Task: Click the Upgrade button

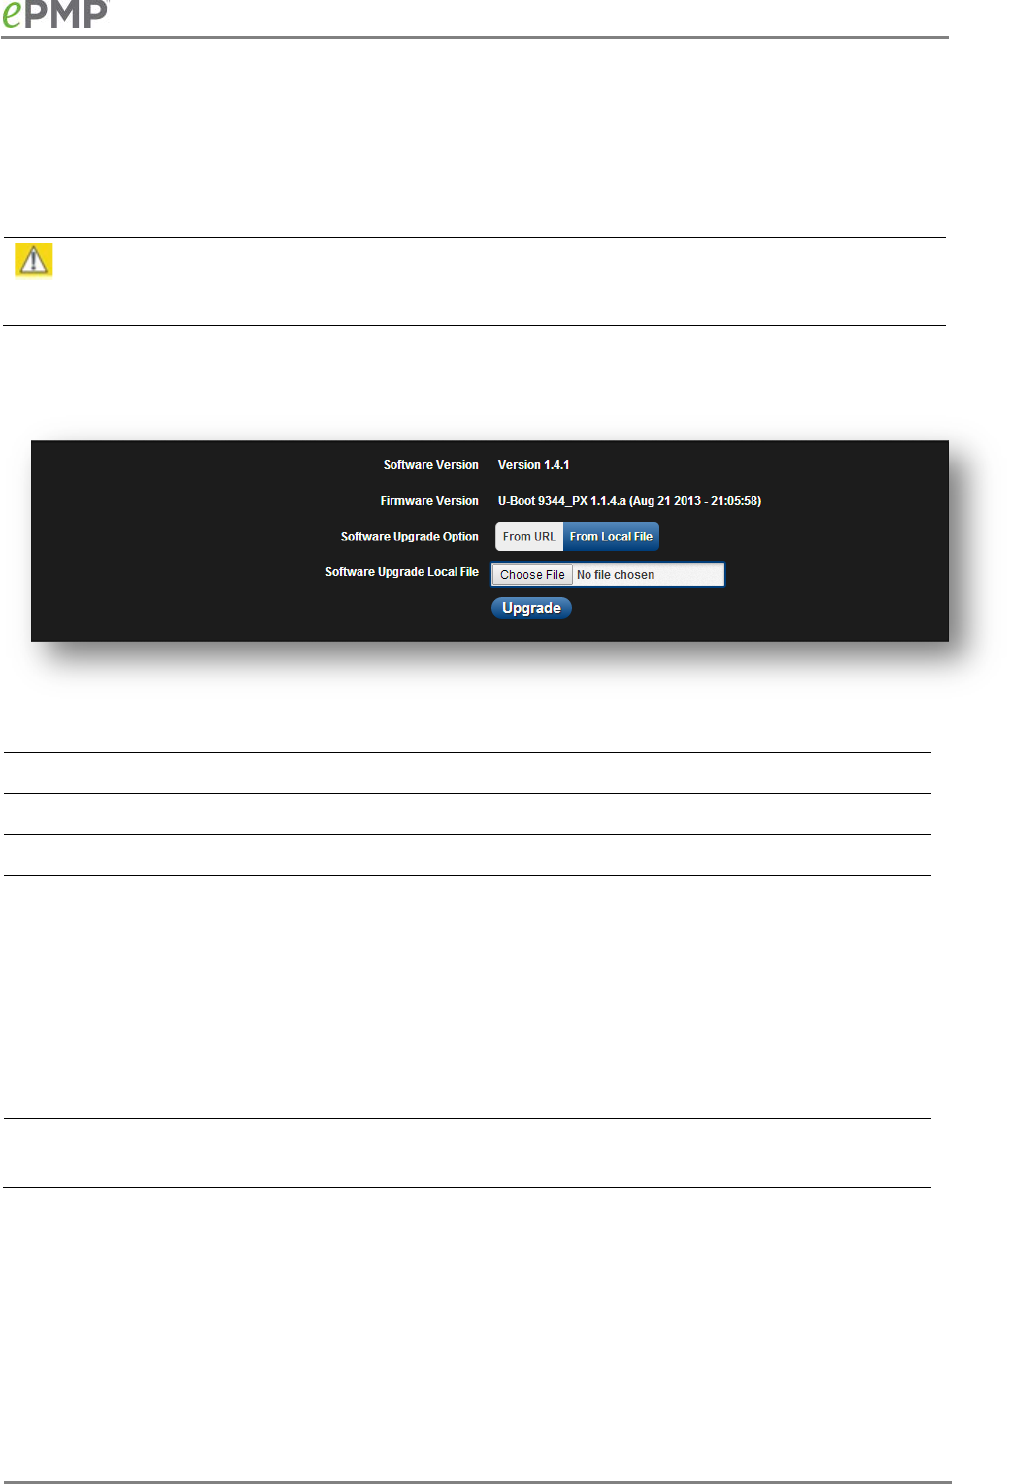Action: coord(531,608)
